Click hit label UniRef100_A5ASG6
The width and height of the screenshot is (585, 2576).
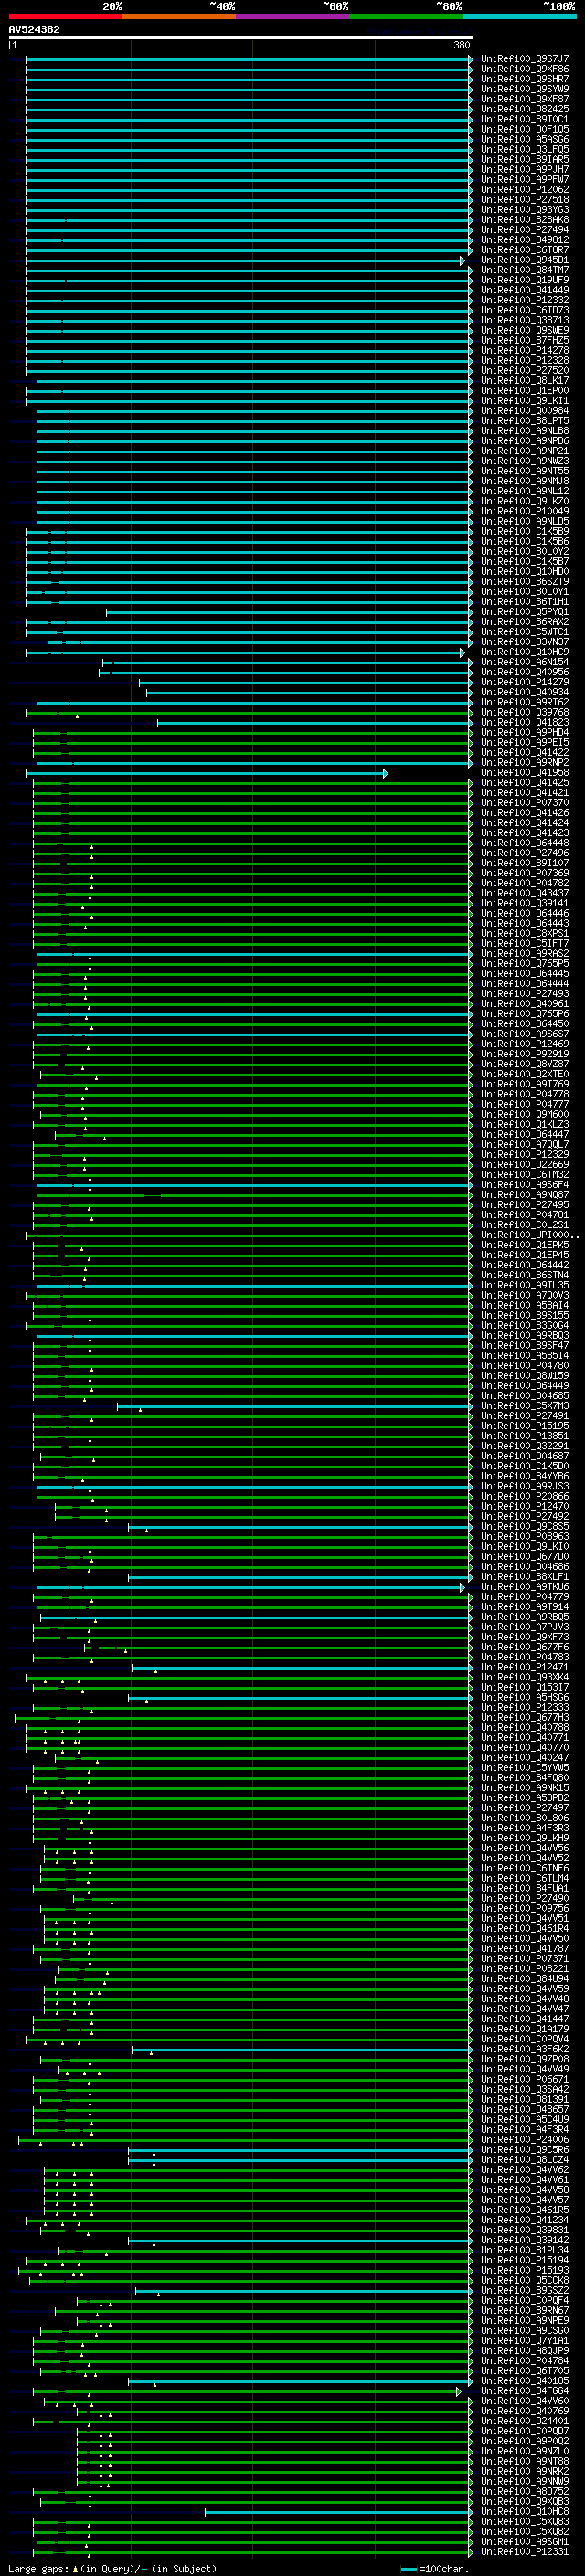(x=525, y=139)
